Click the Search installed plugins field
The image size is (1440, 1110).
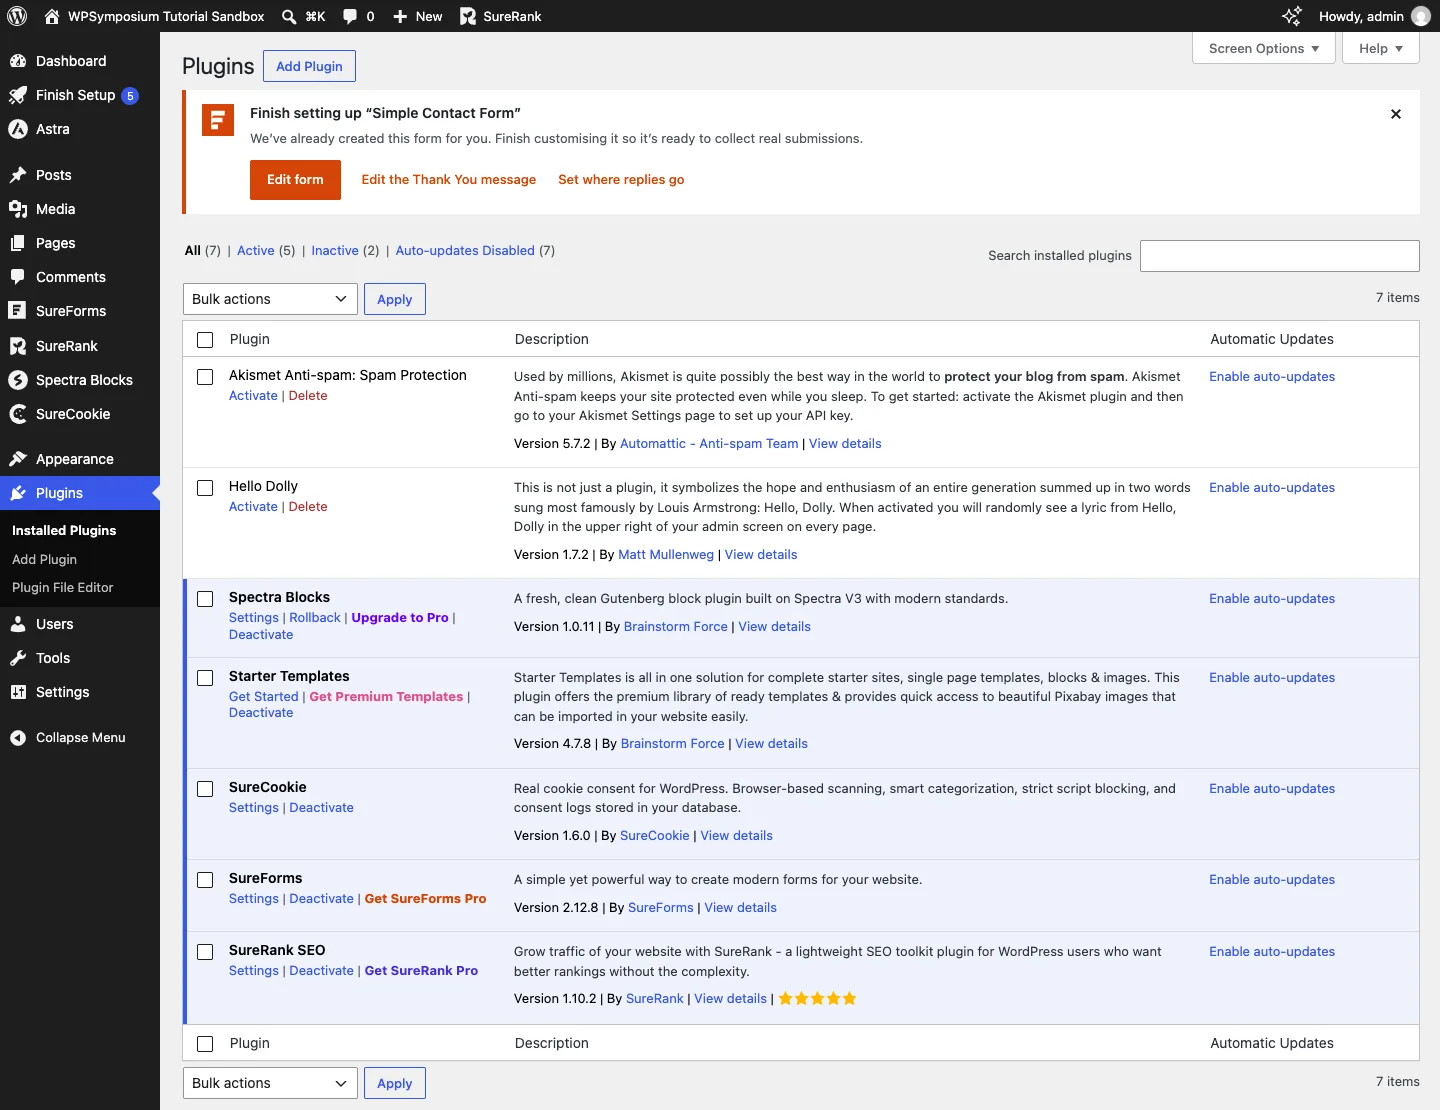(1280, 256)
